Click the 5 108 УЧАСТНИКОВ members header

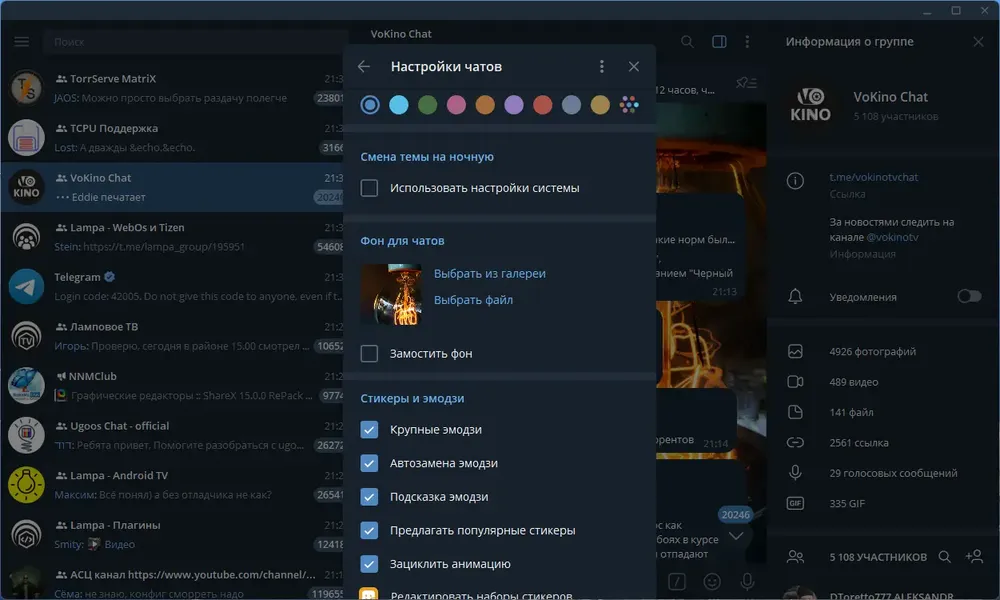pos(878,557)
